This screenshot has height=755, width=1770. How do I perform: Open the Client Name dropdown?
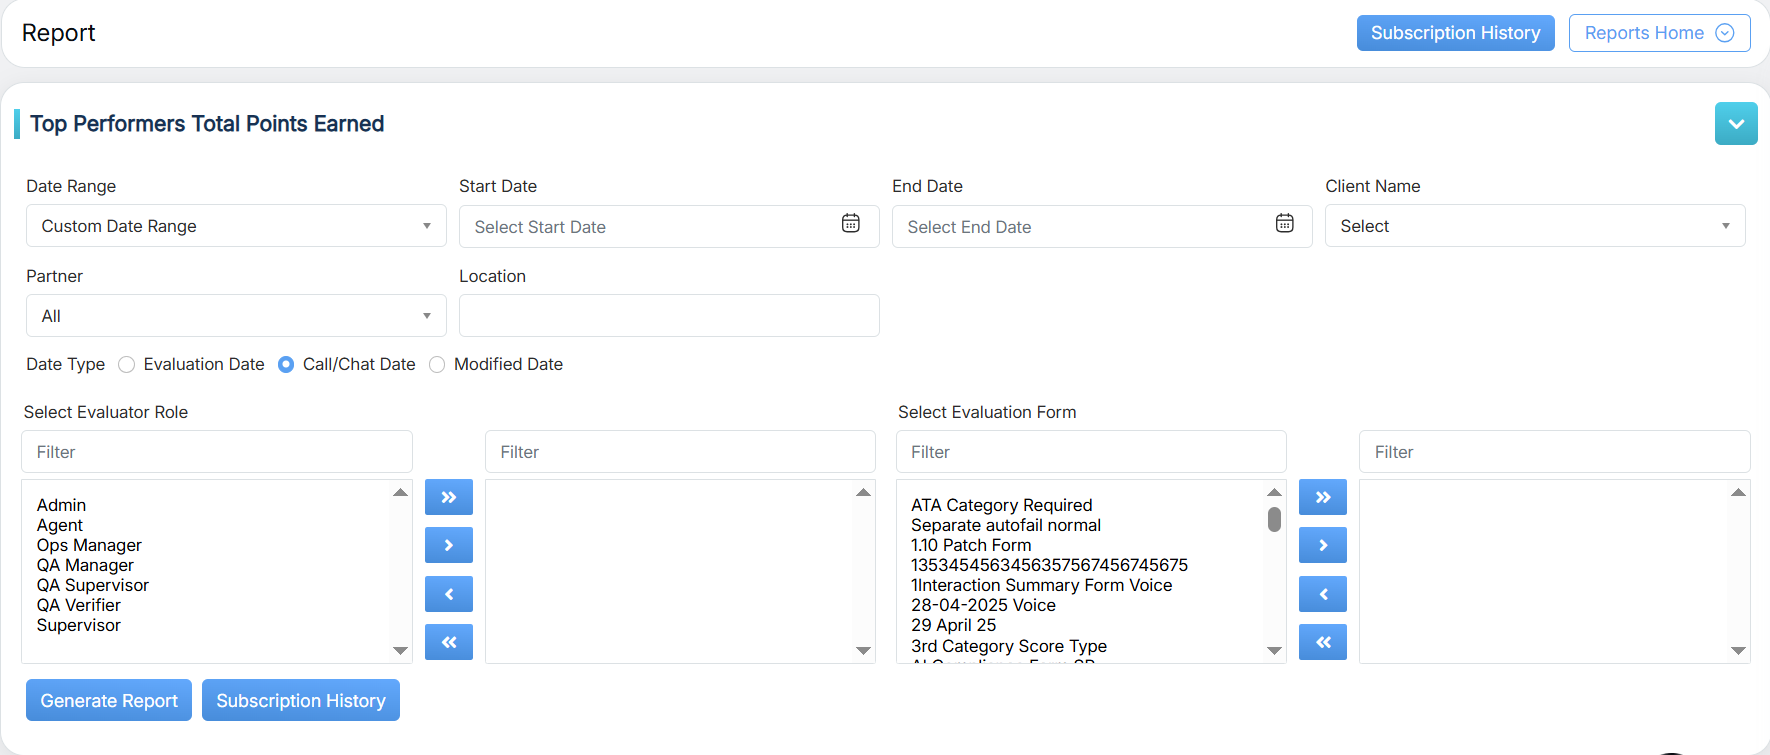point(1534,226)
